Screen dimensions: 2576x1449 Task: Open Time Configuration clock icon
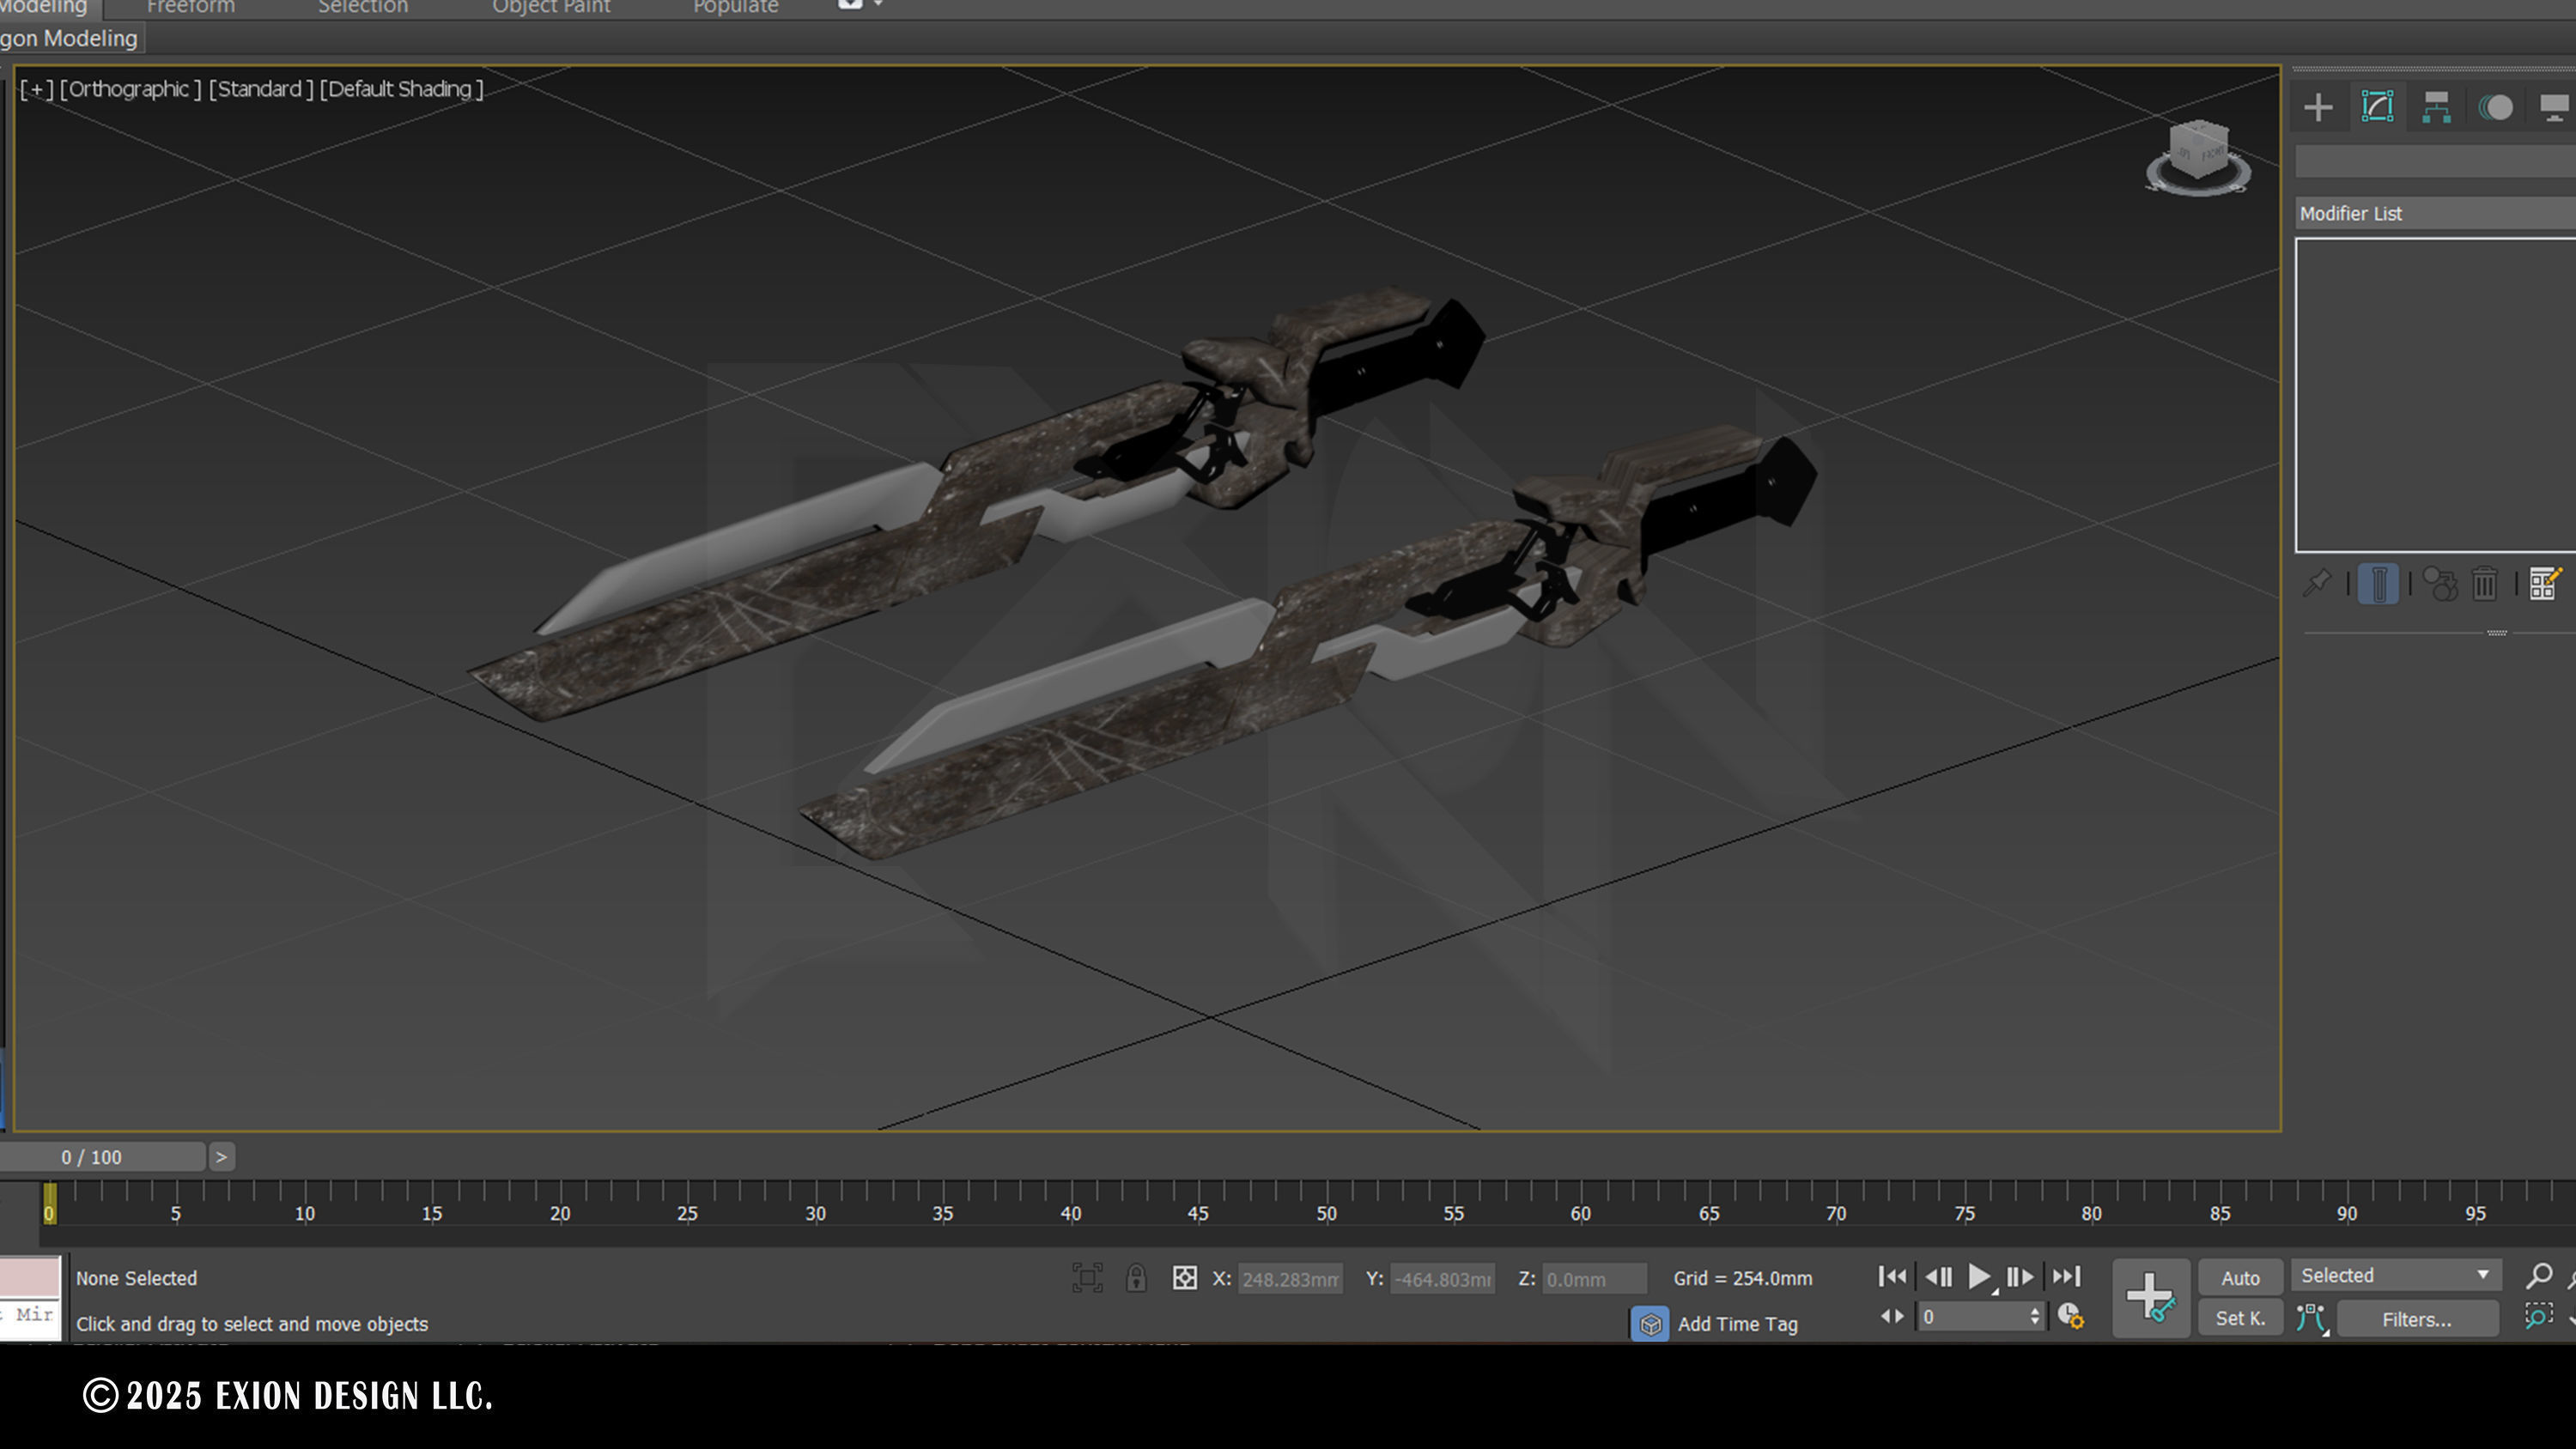[x=2070, y=1316]
